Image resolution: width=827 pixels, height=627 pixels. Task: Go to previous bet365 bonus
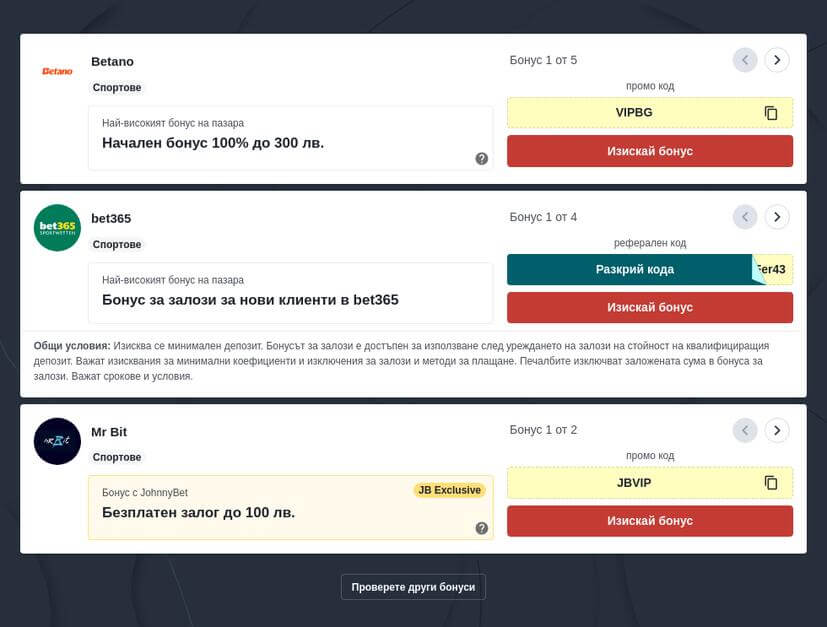tap(745, 217)
